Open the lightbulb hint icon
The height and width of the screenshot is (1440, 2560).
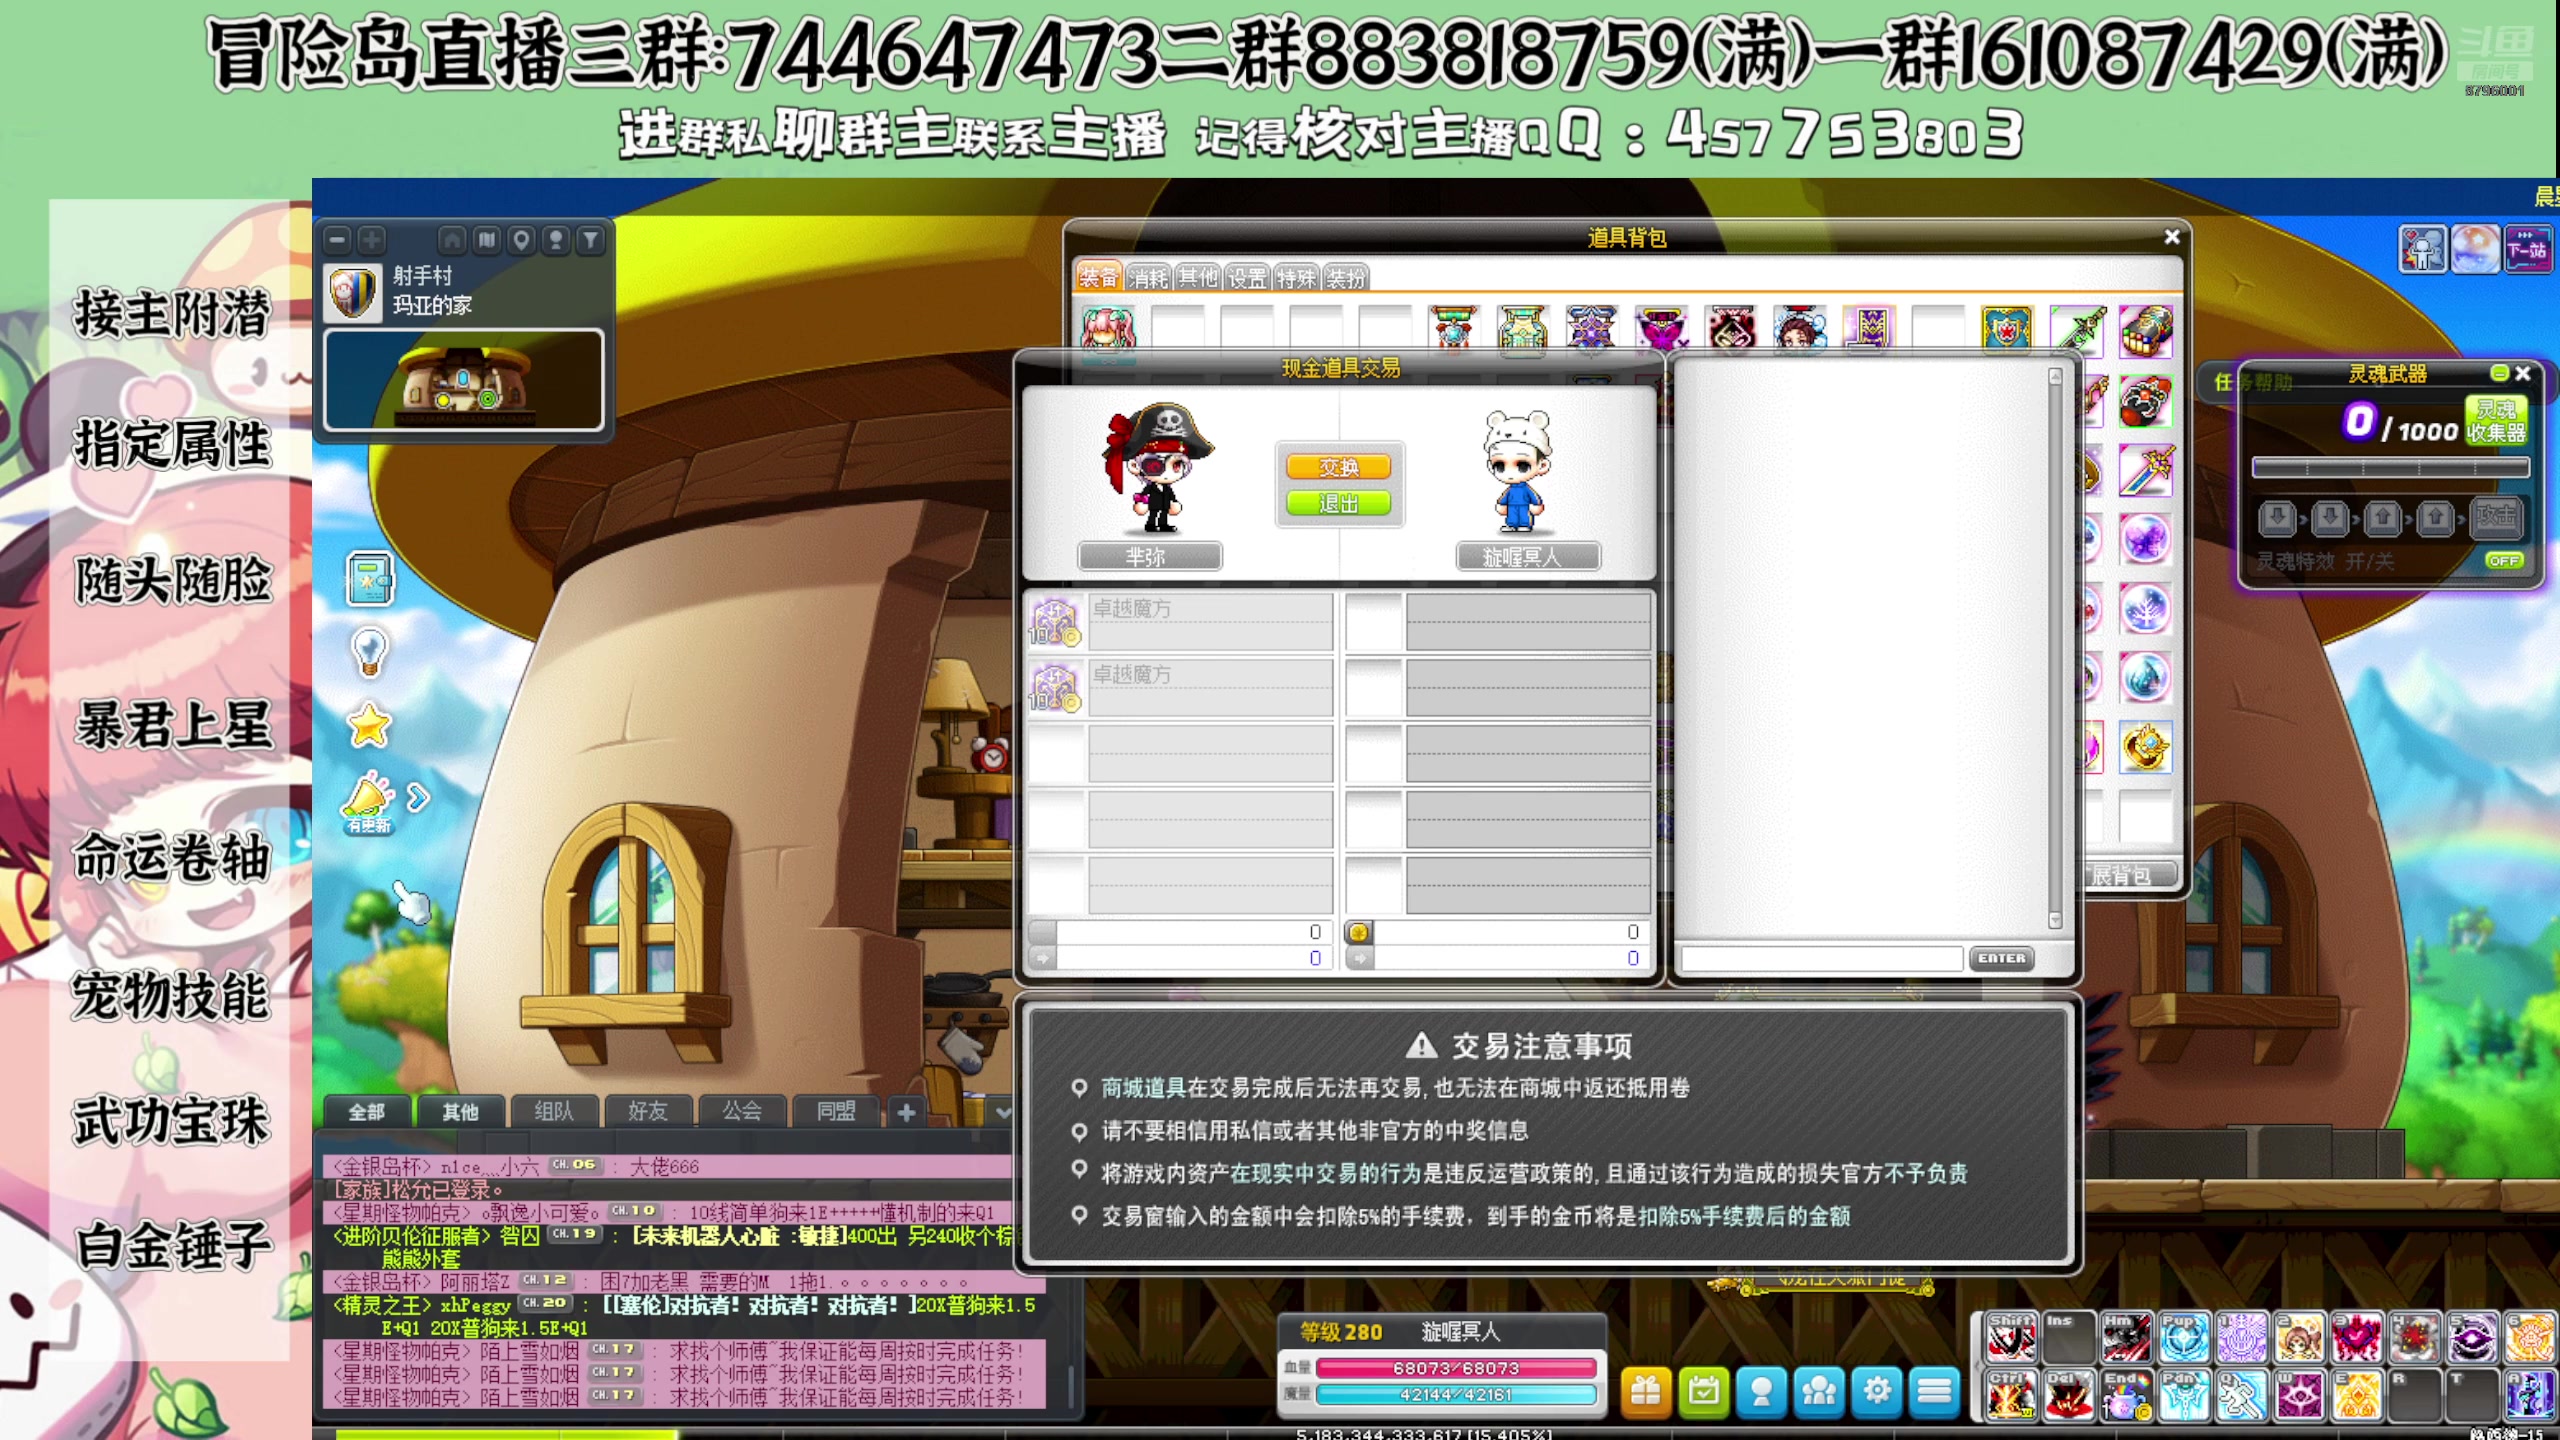click(370, 652)
